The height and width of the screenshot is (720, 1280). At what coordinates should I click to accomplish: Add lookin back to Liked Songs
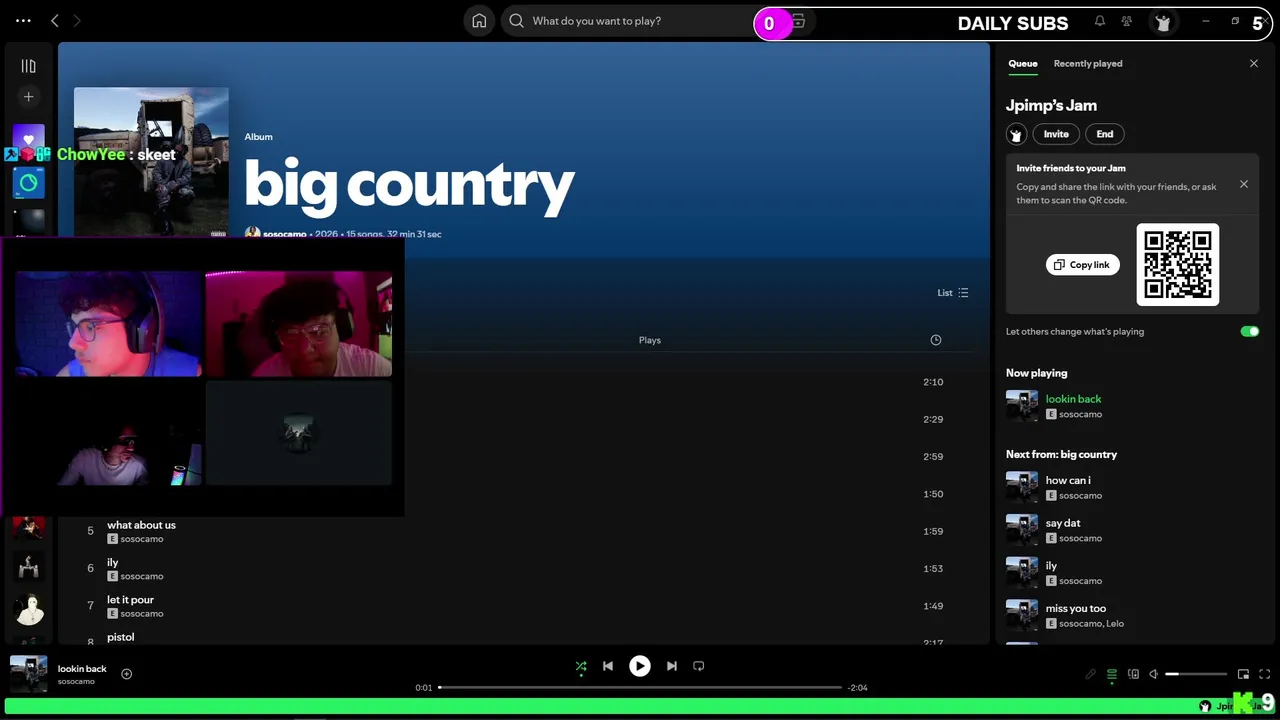(127, 674)
